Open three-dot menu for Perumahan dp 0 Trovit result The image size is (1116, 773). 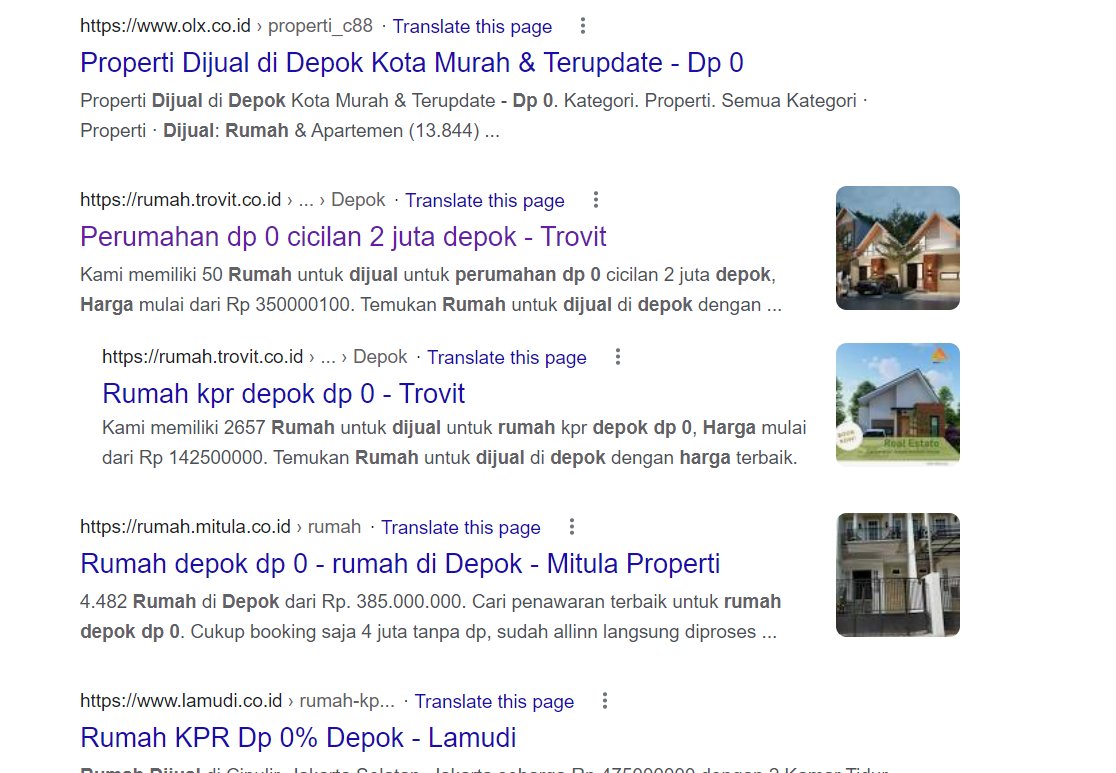point(596,200)
